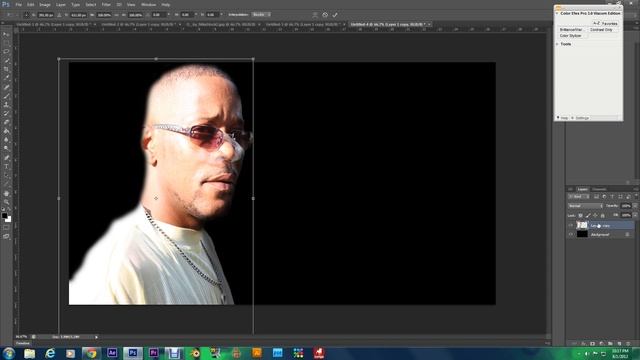Viewport: 640px width, 360px height.
Task: Select the Dodge tool
Action: coord(6,148)
